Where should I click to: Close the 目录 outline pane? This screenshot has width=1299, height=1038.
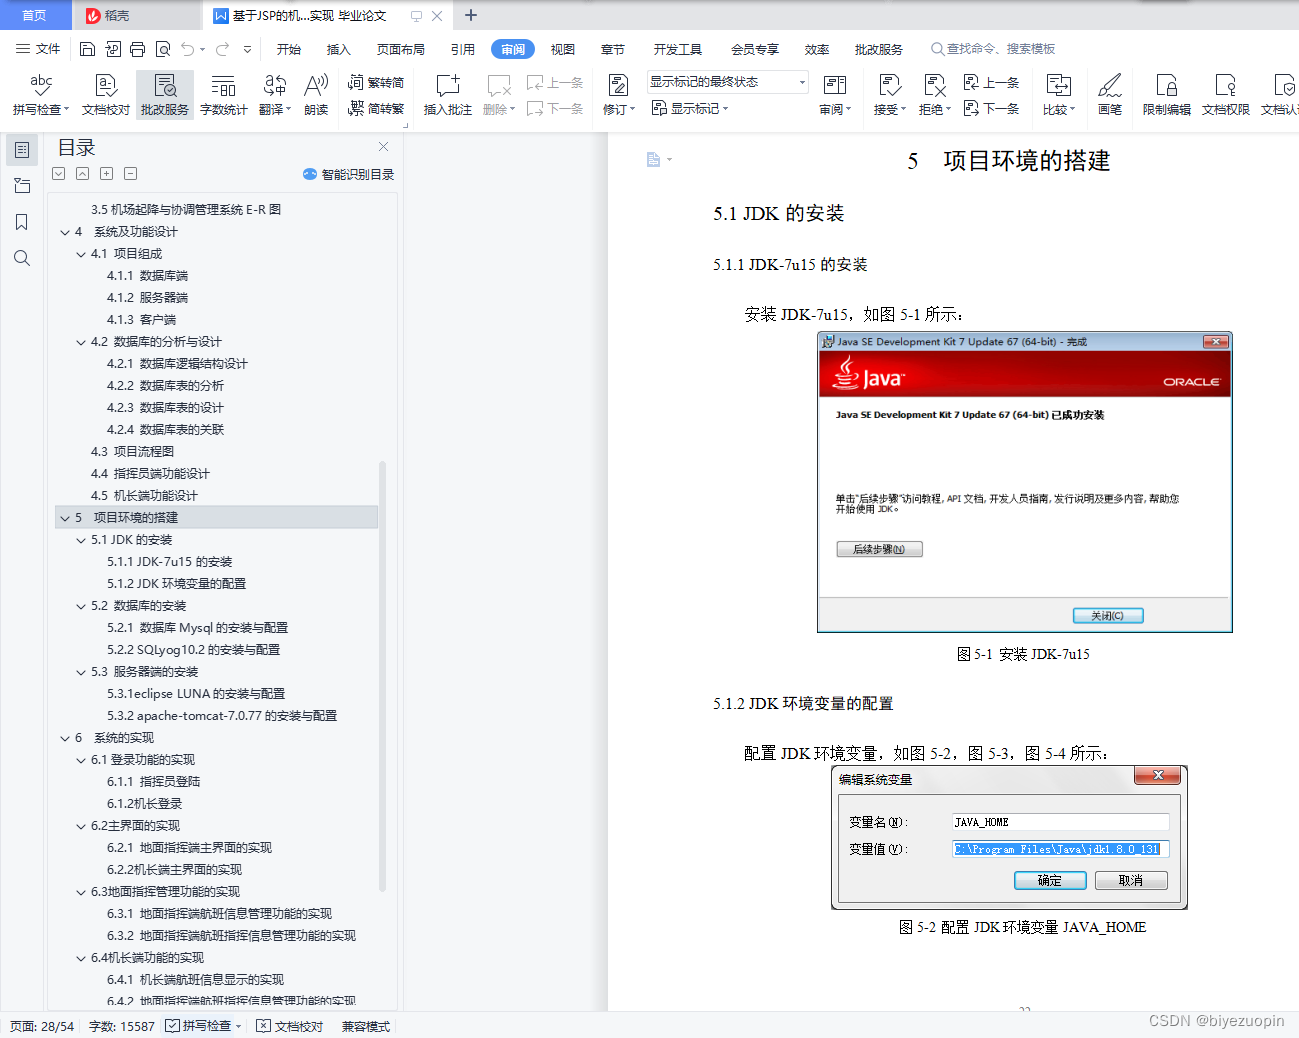click(x=383, y=146)
